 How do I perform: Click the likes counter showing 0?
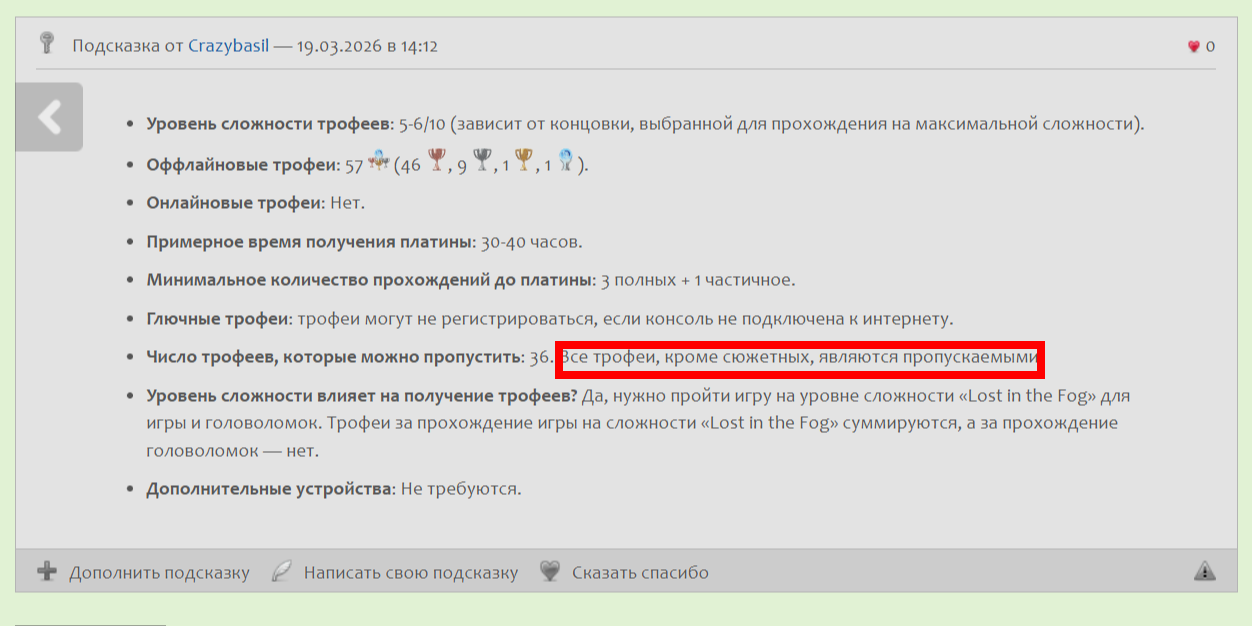(x=1210, y=46)
